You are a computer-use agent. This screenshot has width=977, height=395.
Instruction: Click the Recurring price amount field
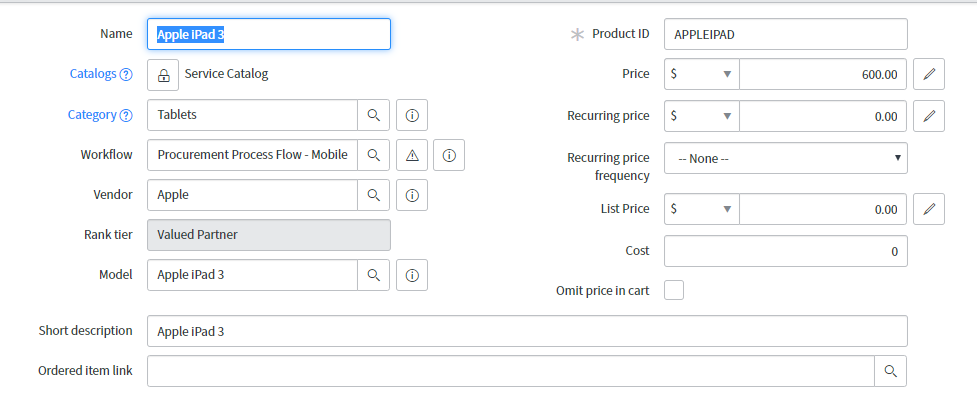(823, 116)
